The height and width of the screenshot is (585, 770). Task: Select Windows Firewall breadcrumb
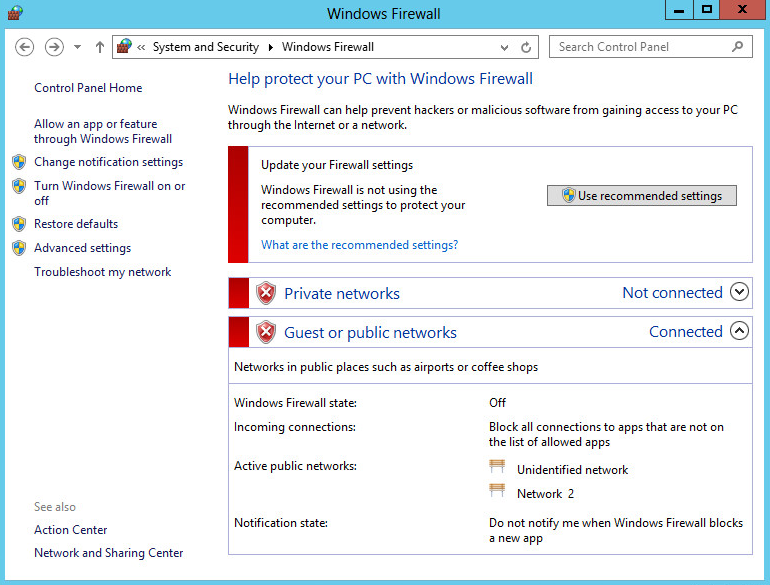328,47
